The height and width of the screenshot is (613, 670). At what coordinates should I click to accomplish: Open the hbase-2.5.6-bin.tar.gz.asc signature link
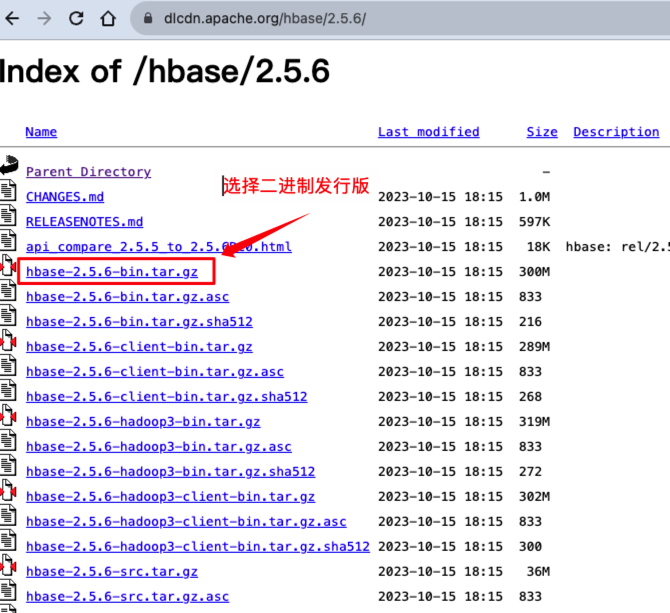pyautogui.click(x=127, y=296)
